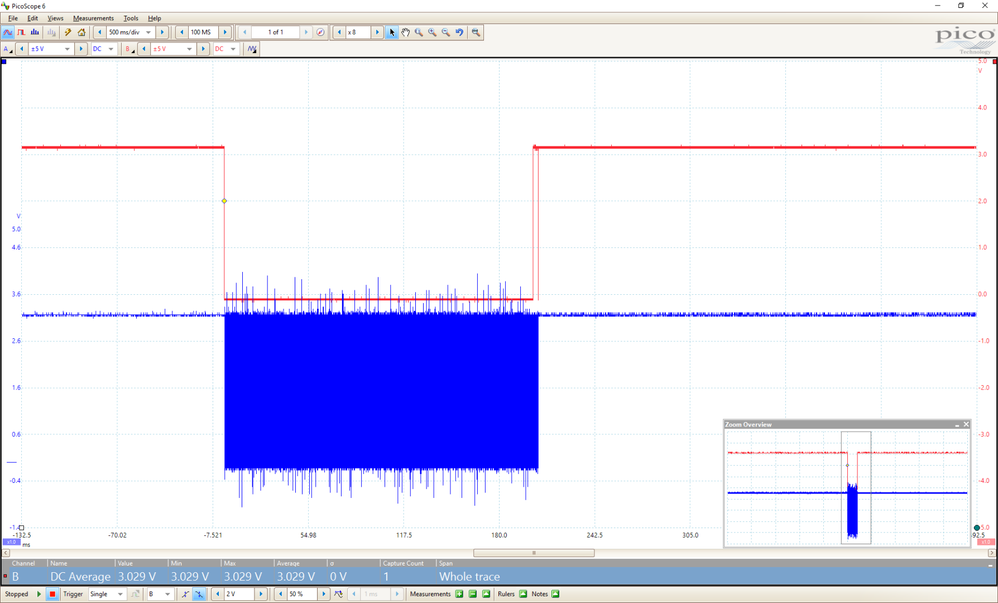Increase zoom factor from x 8
This screenshot has width=998, height=603.
[377, 32]
